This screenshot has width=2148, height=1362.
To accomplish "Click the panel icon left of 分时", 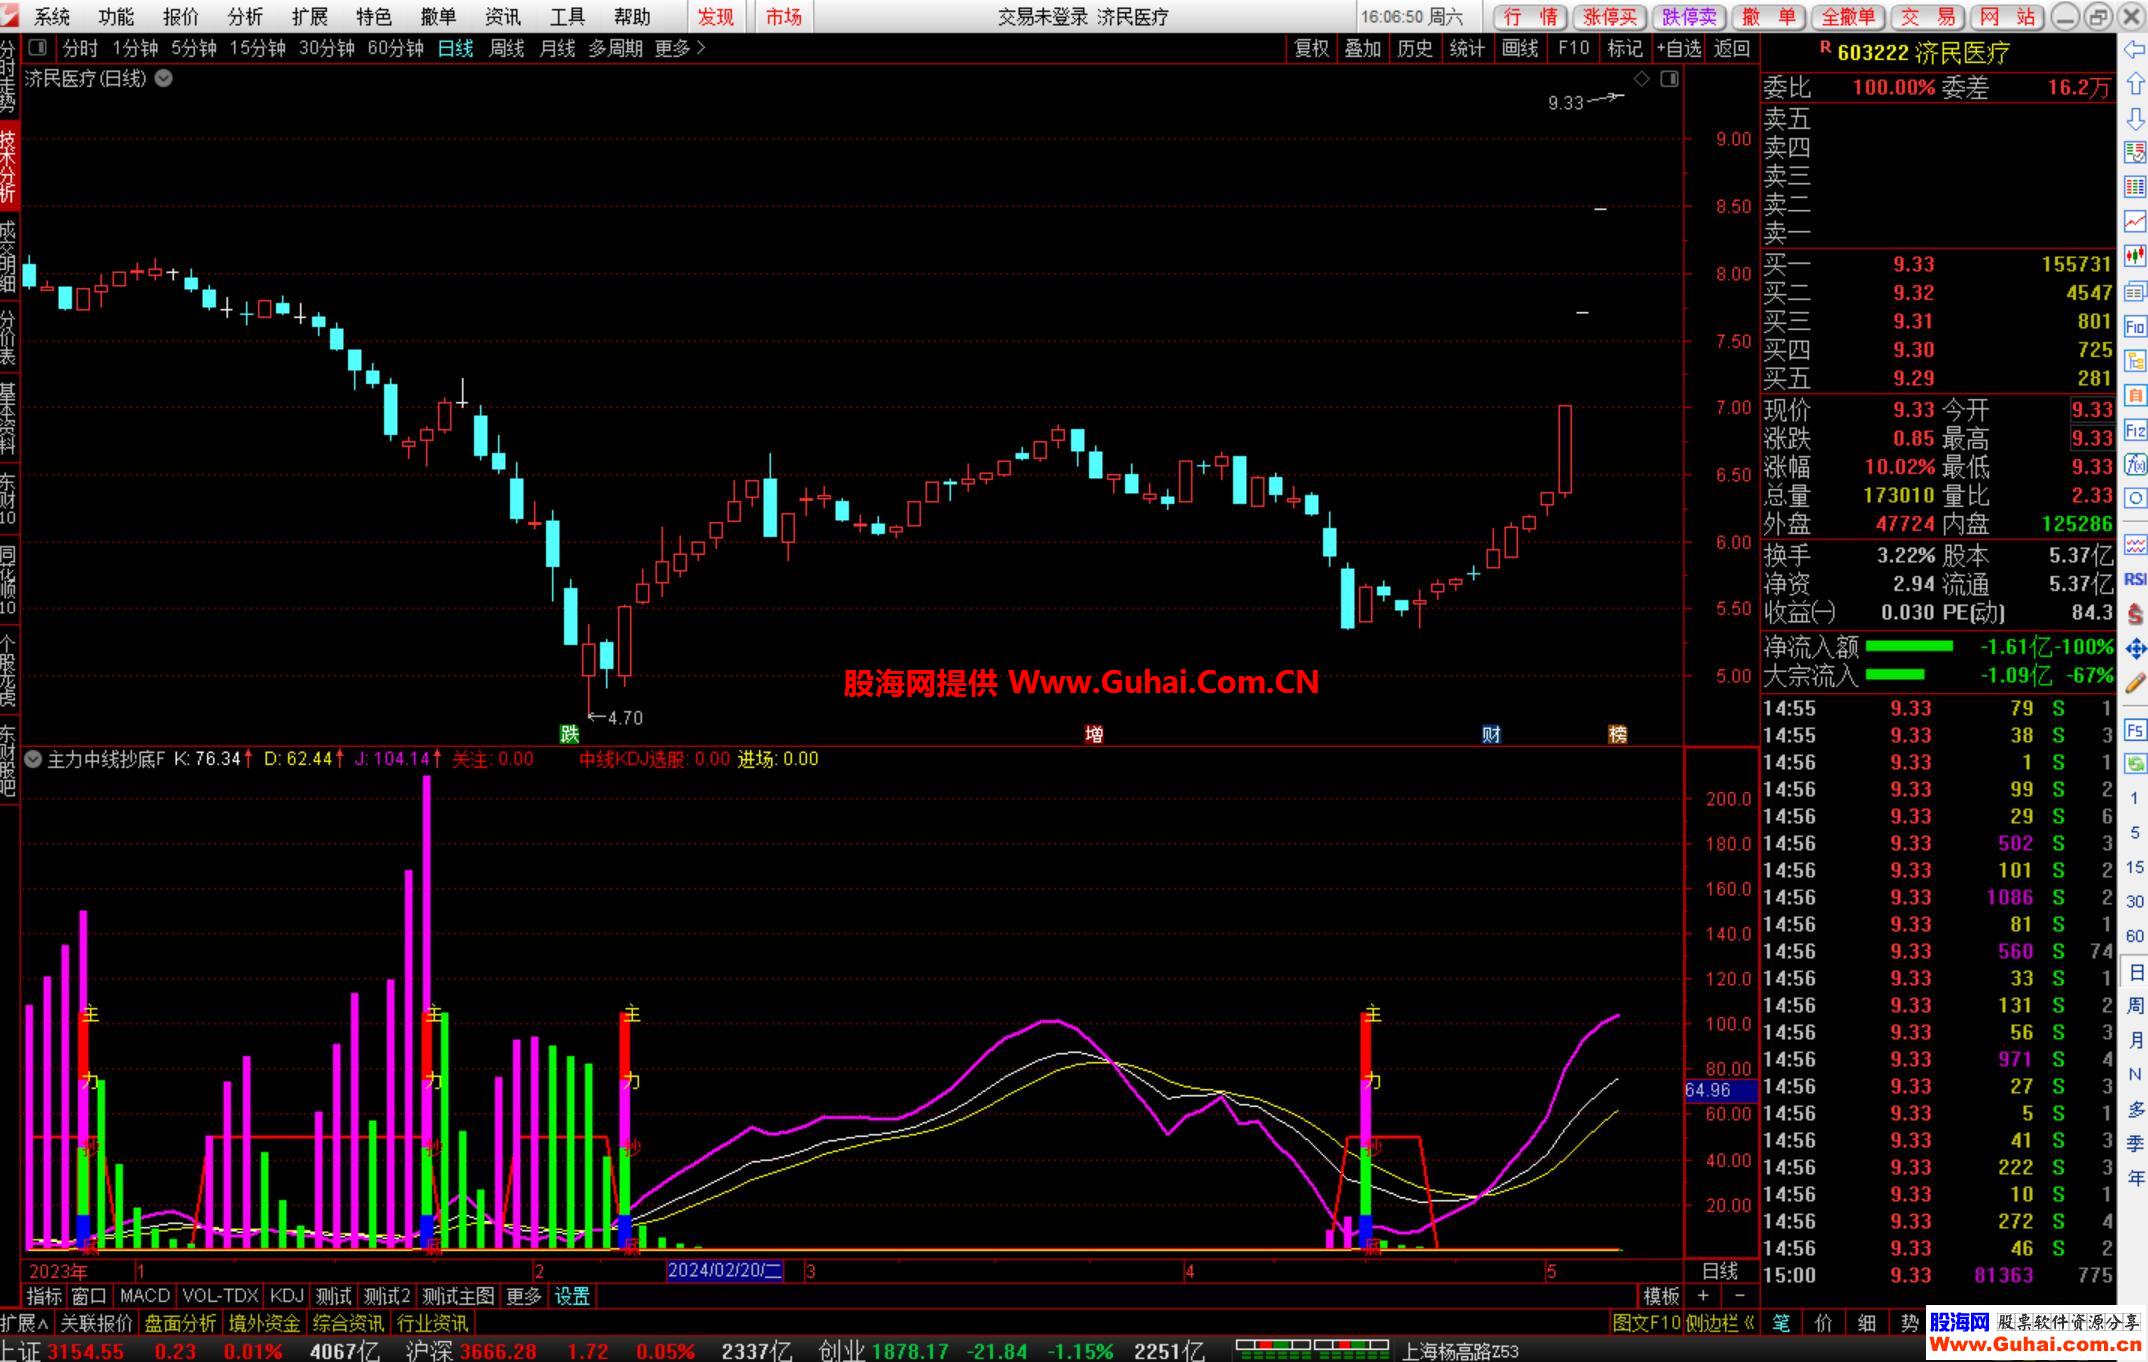I will 38,47.
